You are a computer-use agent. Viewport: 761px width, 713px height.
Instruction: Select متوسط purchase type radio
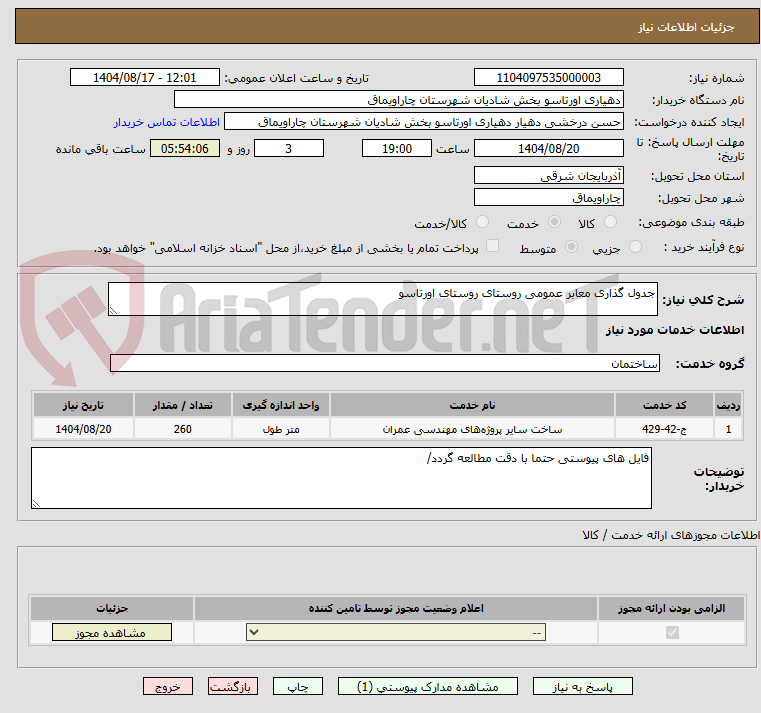pos(573,248)
